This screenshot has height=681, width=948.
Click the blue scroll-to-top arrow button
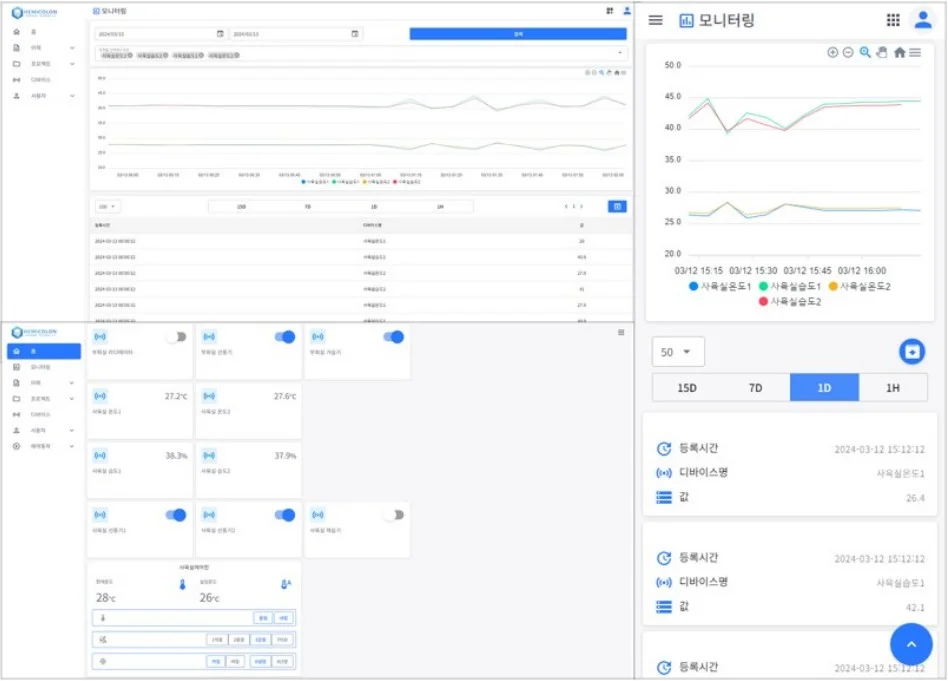(x=911, y=644)
